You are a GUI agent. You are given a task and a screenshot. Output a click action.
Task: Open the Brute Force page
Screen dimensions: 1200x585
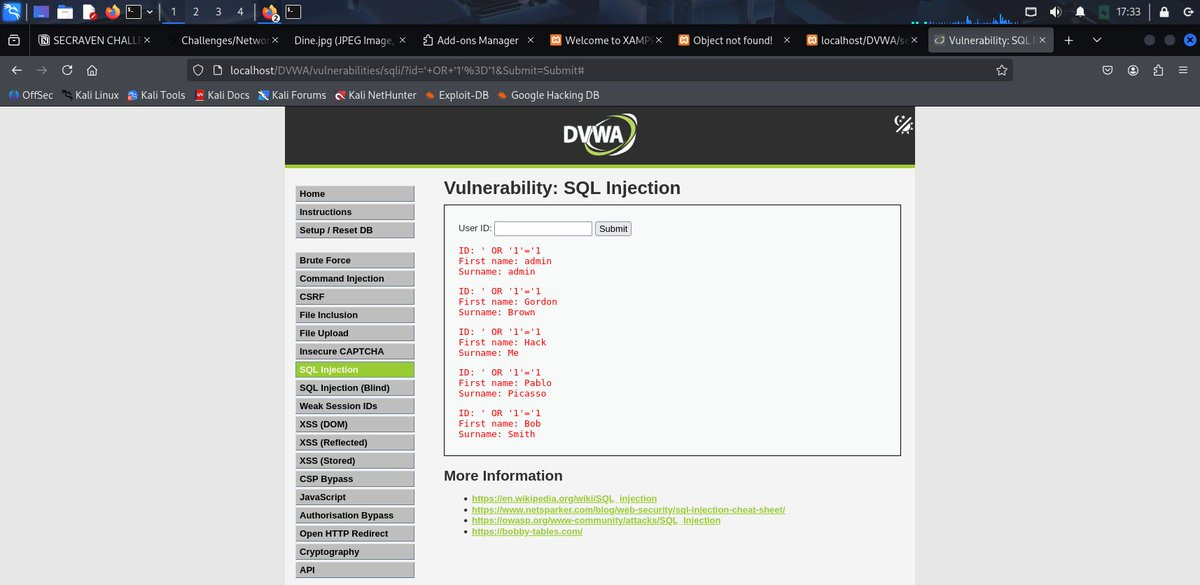[355, 260]
